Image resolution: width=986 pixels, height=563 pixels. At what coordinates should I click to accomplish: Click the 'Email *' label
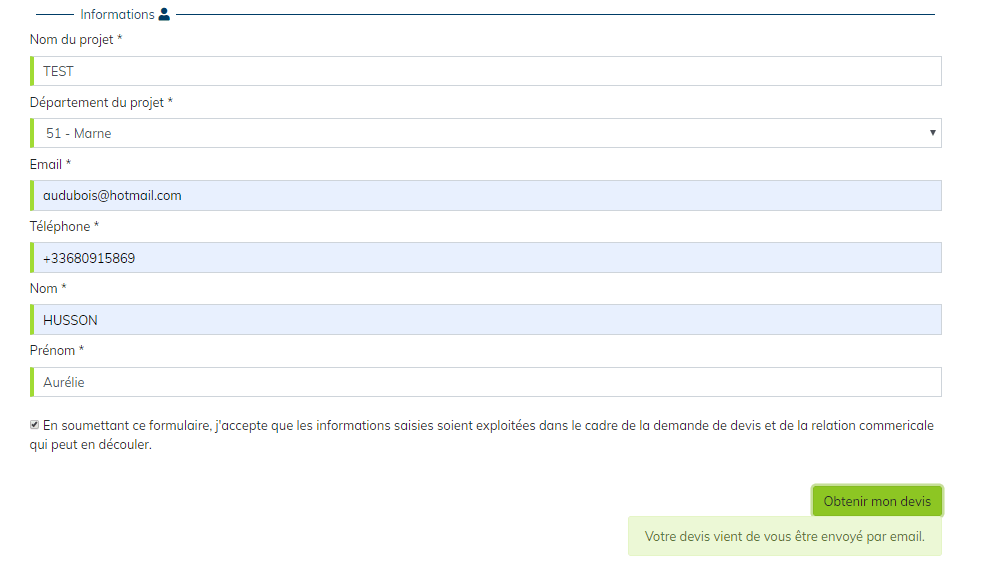click(50, 164)
